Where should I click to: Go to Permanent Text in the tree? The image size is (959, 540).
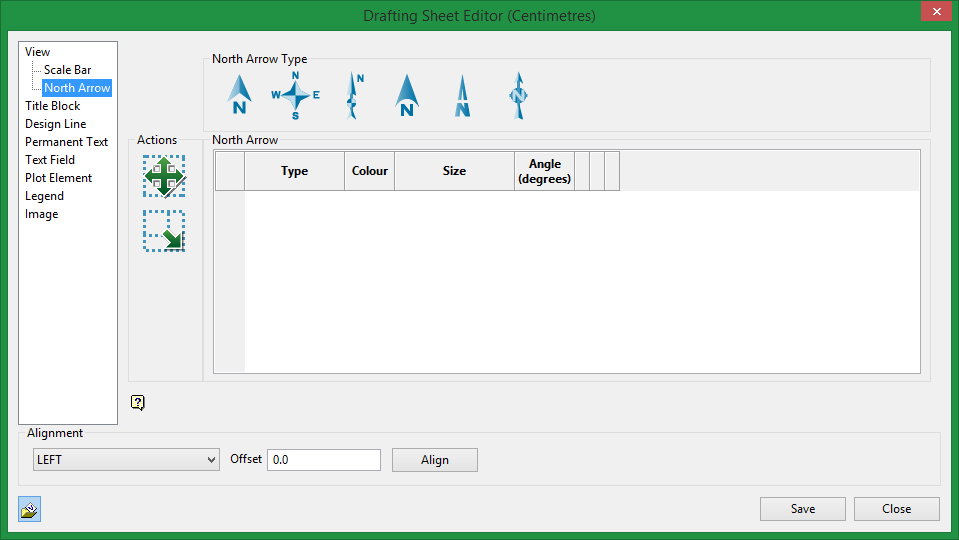66,142
